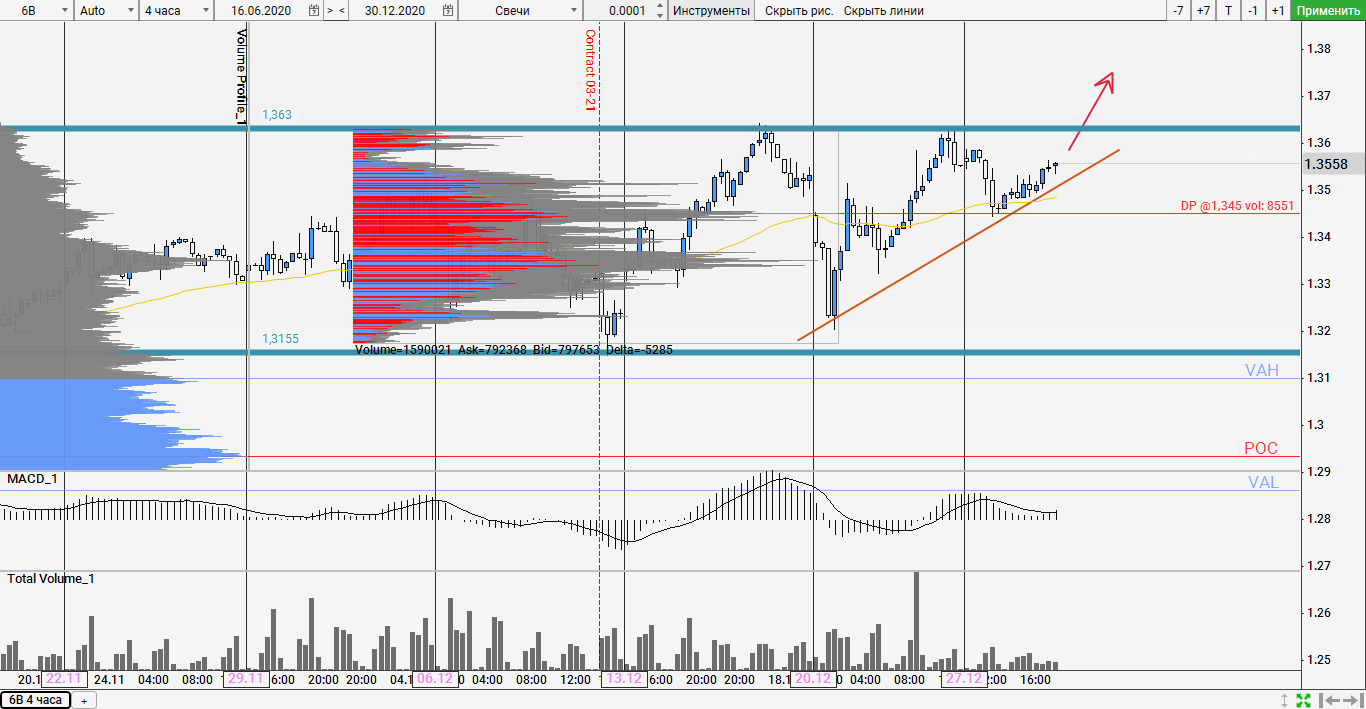Add a new chart tab with '+'
This screenshot has width=1366, height=709.
(x=84, y=700)
